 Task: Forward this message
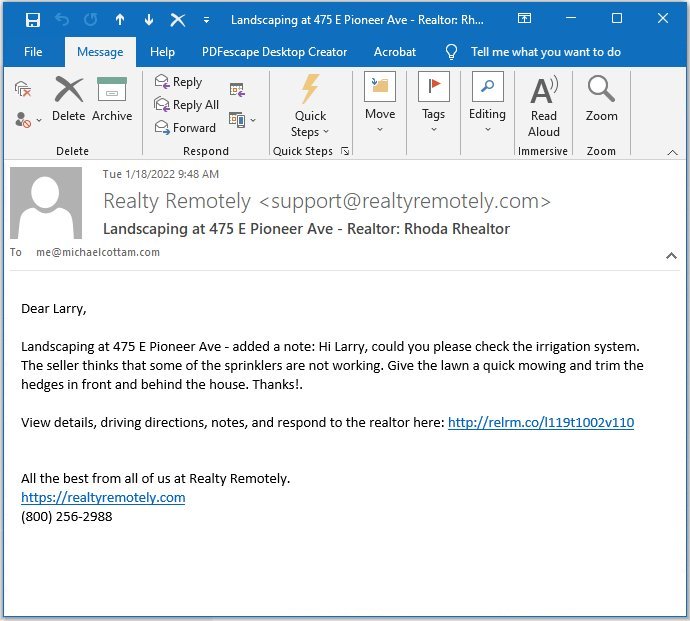pyautogui.click(x=185, y=128)
